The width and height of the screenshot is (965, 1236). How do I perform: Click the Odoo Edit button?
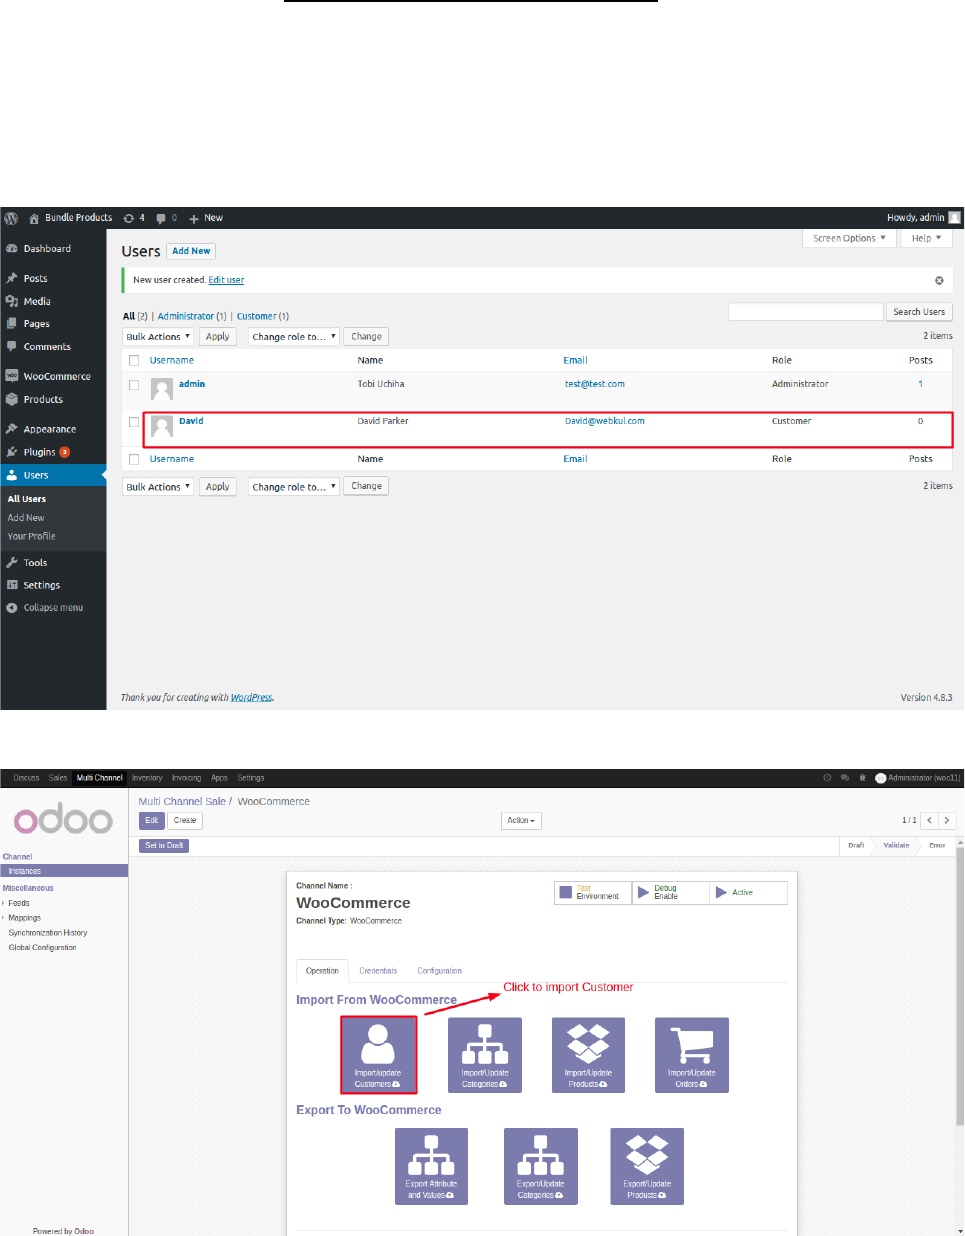[152, 820]
